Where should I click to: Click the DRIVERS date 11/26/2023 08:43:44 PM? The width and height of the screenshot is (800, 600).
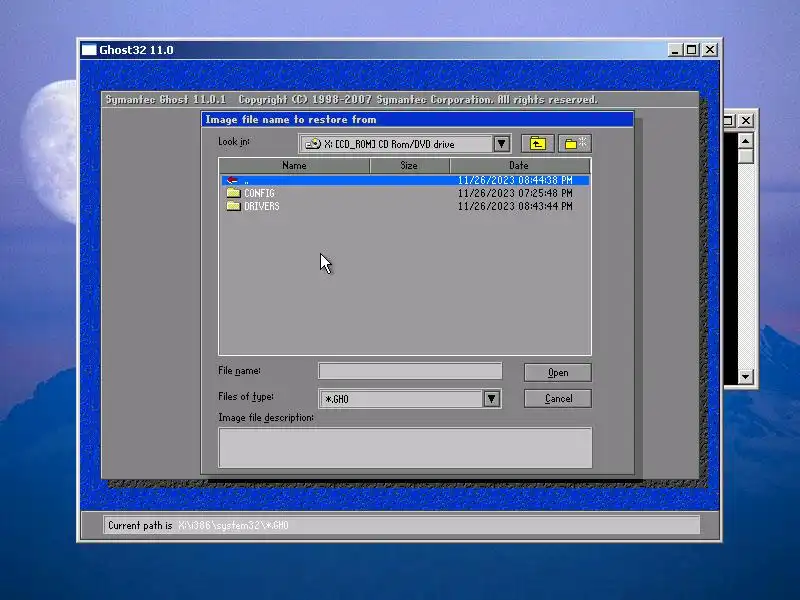[515, 206]
